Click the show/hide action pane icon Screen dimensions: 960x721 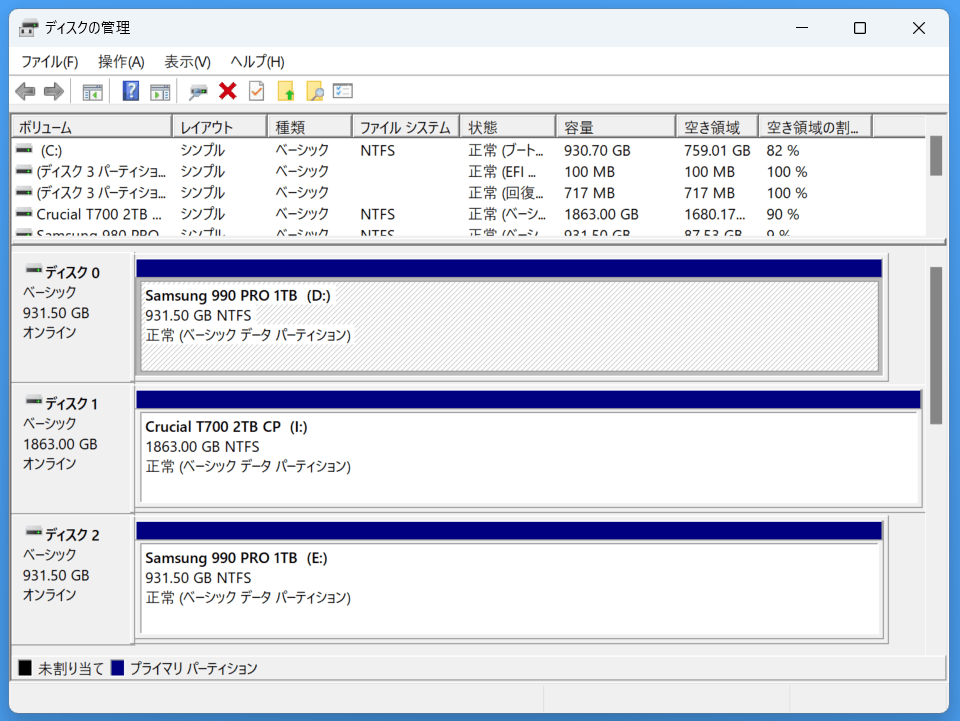pos(160,91)
